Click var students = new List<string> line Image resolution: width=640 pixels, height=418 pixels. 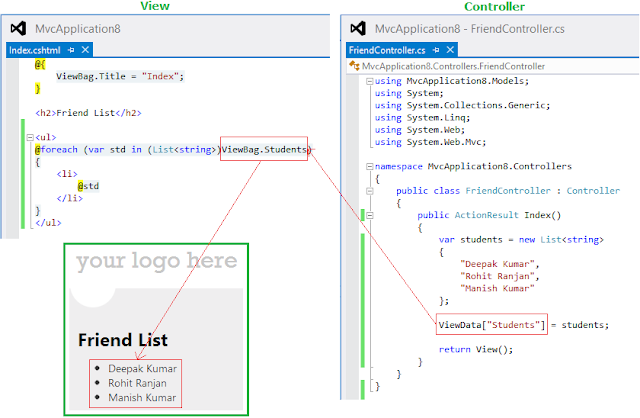tap(521, 240)
